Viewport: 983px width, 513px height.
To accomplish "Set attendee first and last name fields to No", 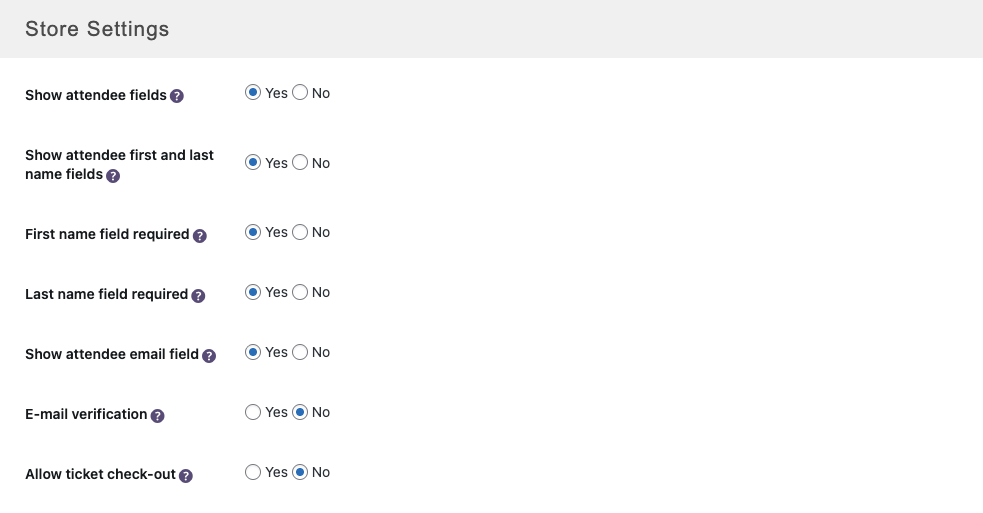I will click(300, 163).
